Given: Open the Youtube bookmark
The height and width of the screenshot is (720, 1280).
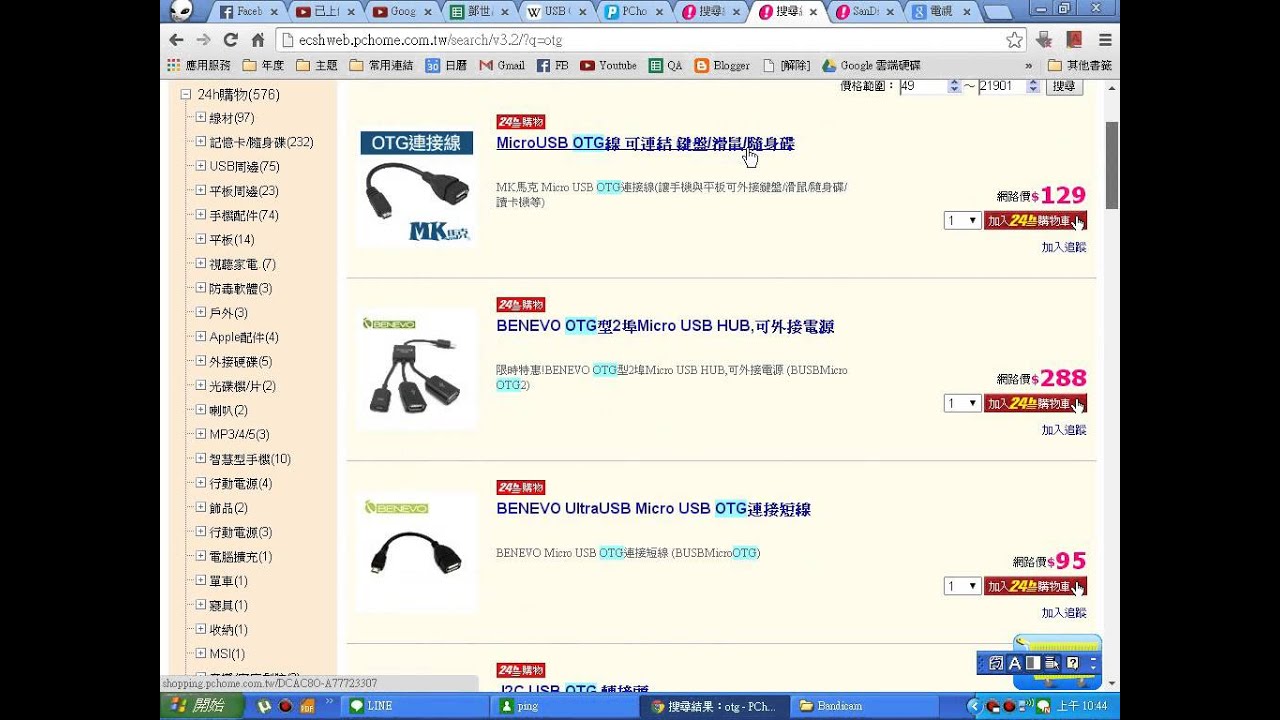Looking at the screenshot, I should pos(608,65).
